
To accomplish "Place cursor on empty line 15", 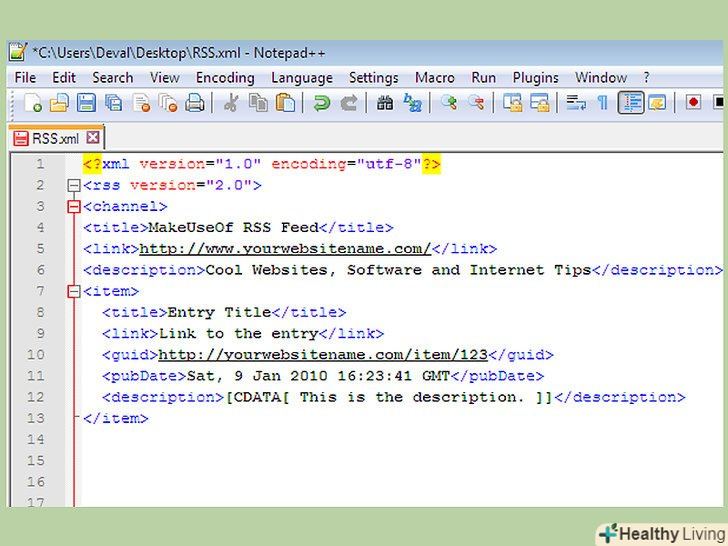I will pyautogui.click(x=402, y=461).
